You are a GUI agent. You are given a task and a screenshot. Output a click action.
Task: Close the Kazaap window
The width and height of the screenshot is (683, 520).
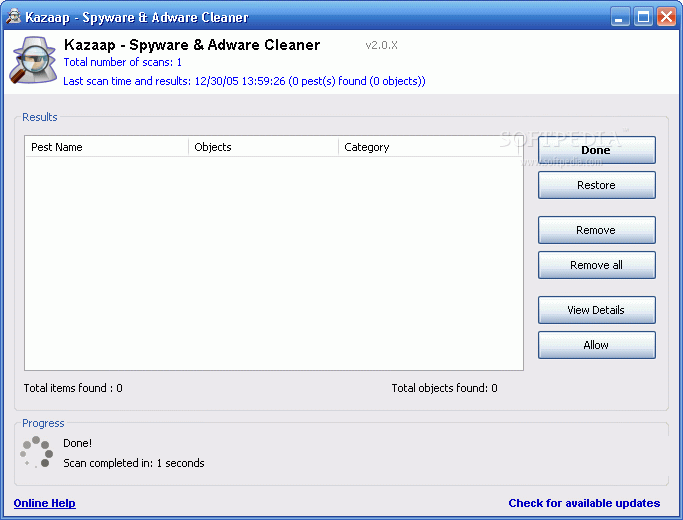pyautogui.click(x=666, y=17)
